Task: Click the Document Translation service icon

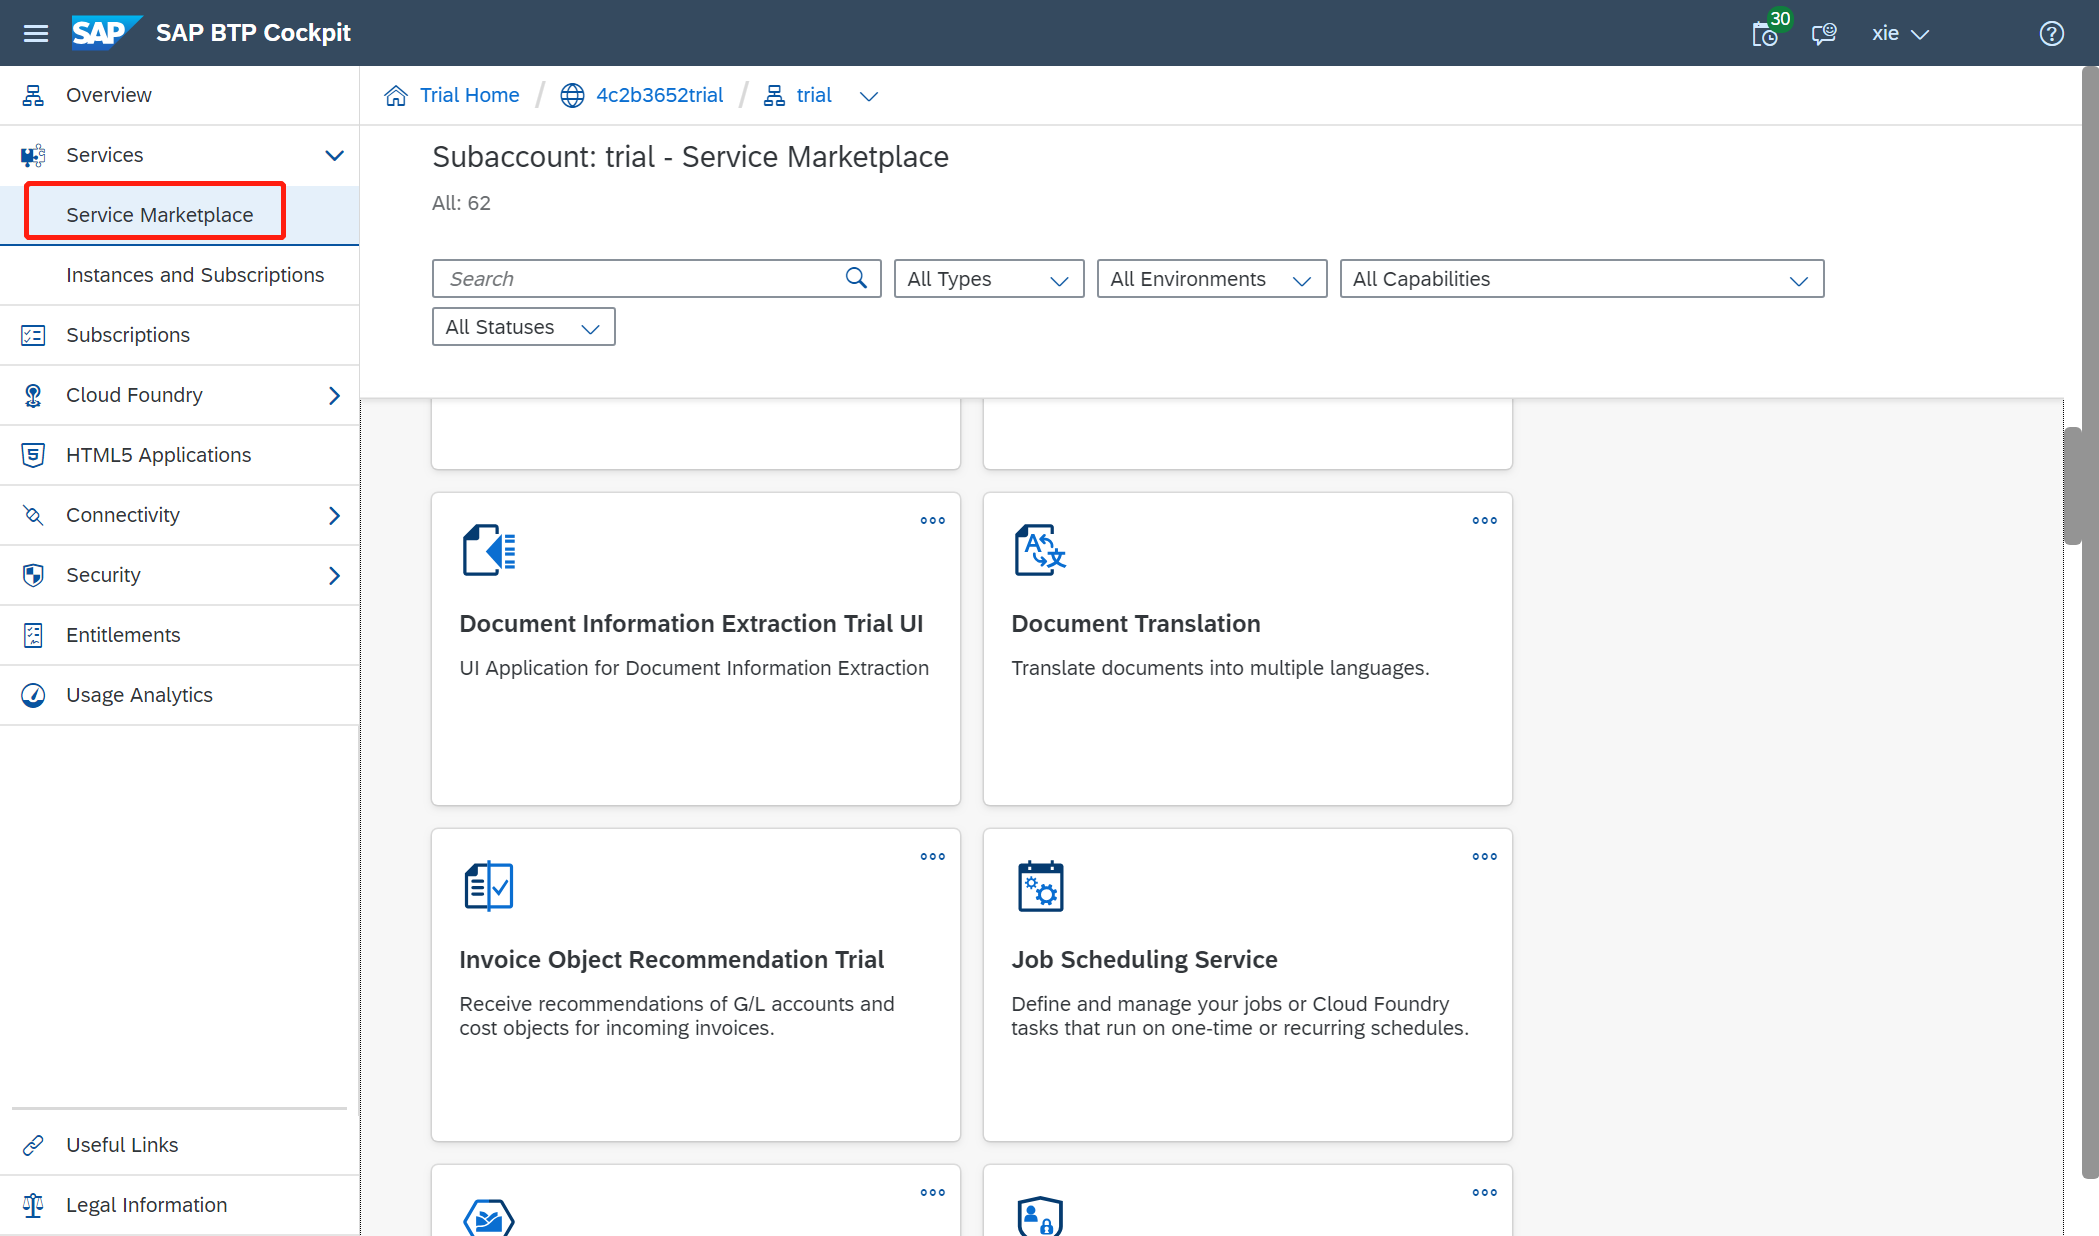Action: click(1040, 550)
